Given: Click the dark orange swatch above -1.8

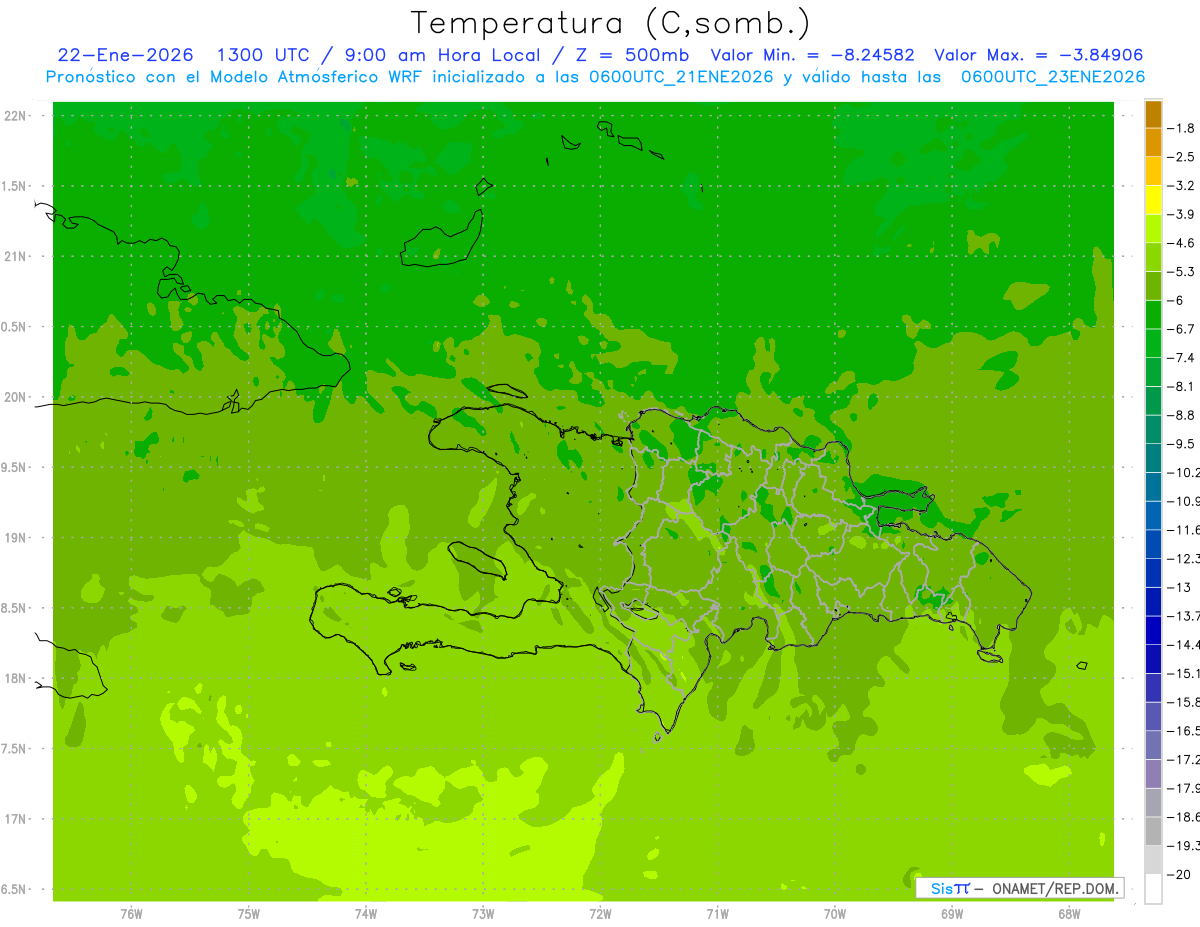Looking at the screenshot, I should (x=1153, y=114).
